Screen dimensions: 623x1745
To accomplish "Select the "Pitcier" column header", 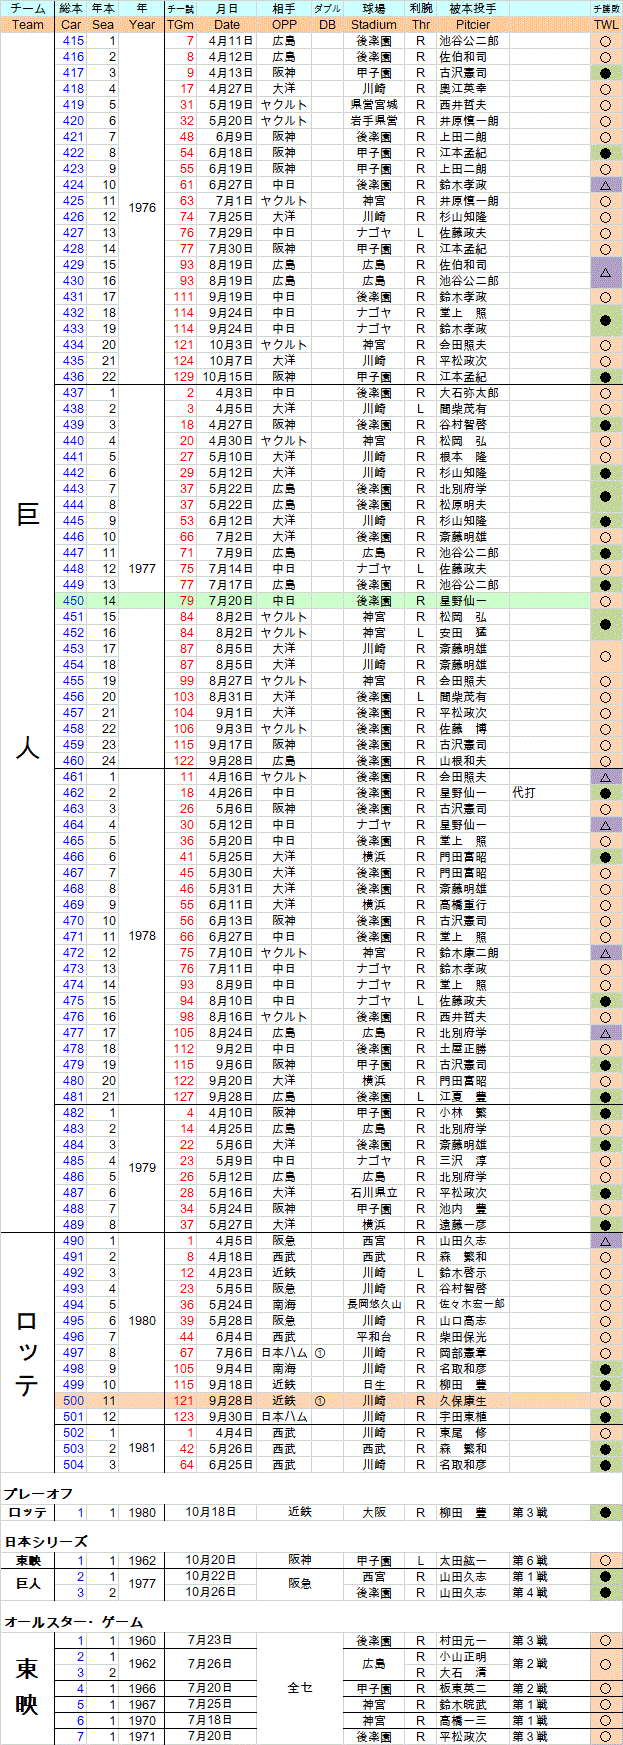I will [x=472, y=25].
